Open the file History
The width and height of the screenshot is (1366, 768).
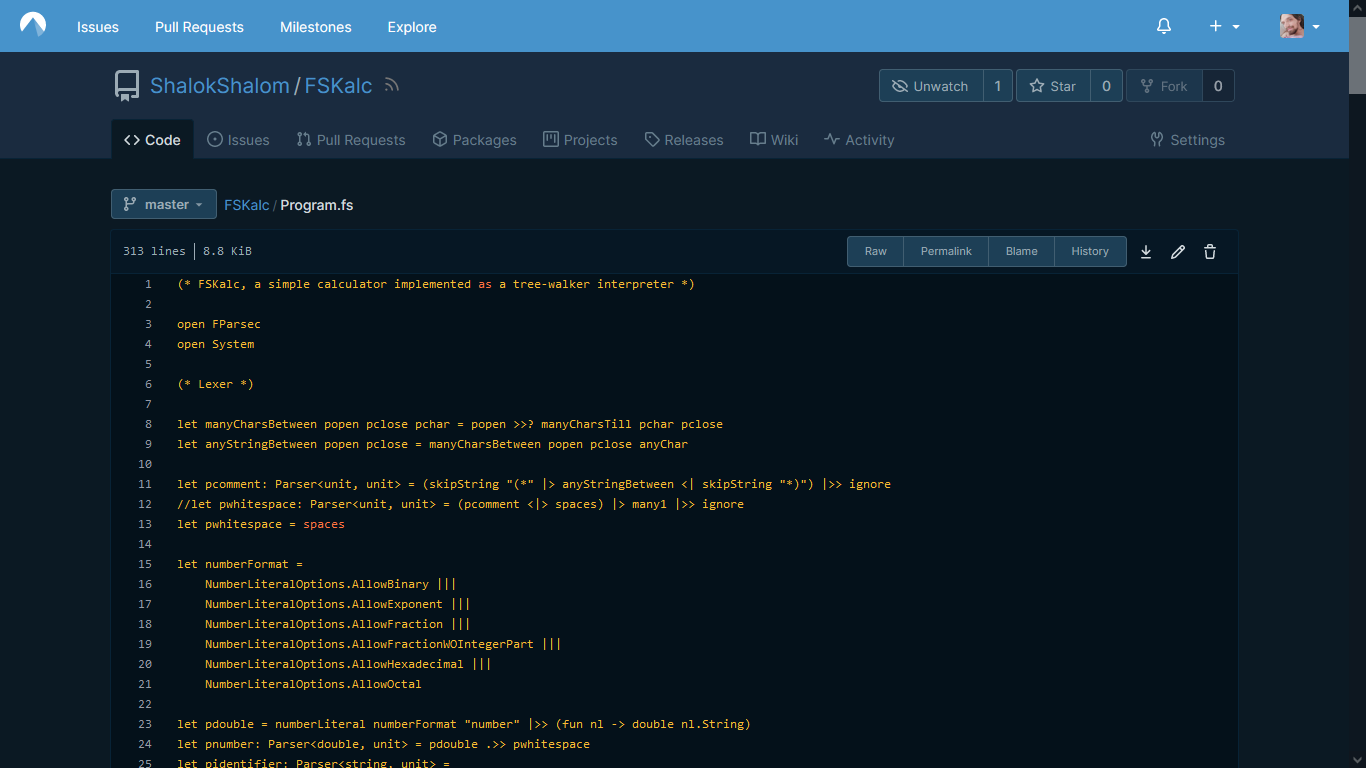point(1090,251)
